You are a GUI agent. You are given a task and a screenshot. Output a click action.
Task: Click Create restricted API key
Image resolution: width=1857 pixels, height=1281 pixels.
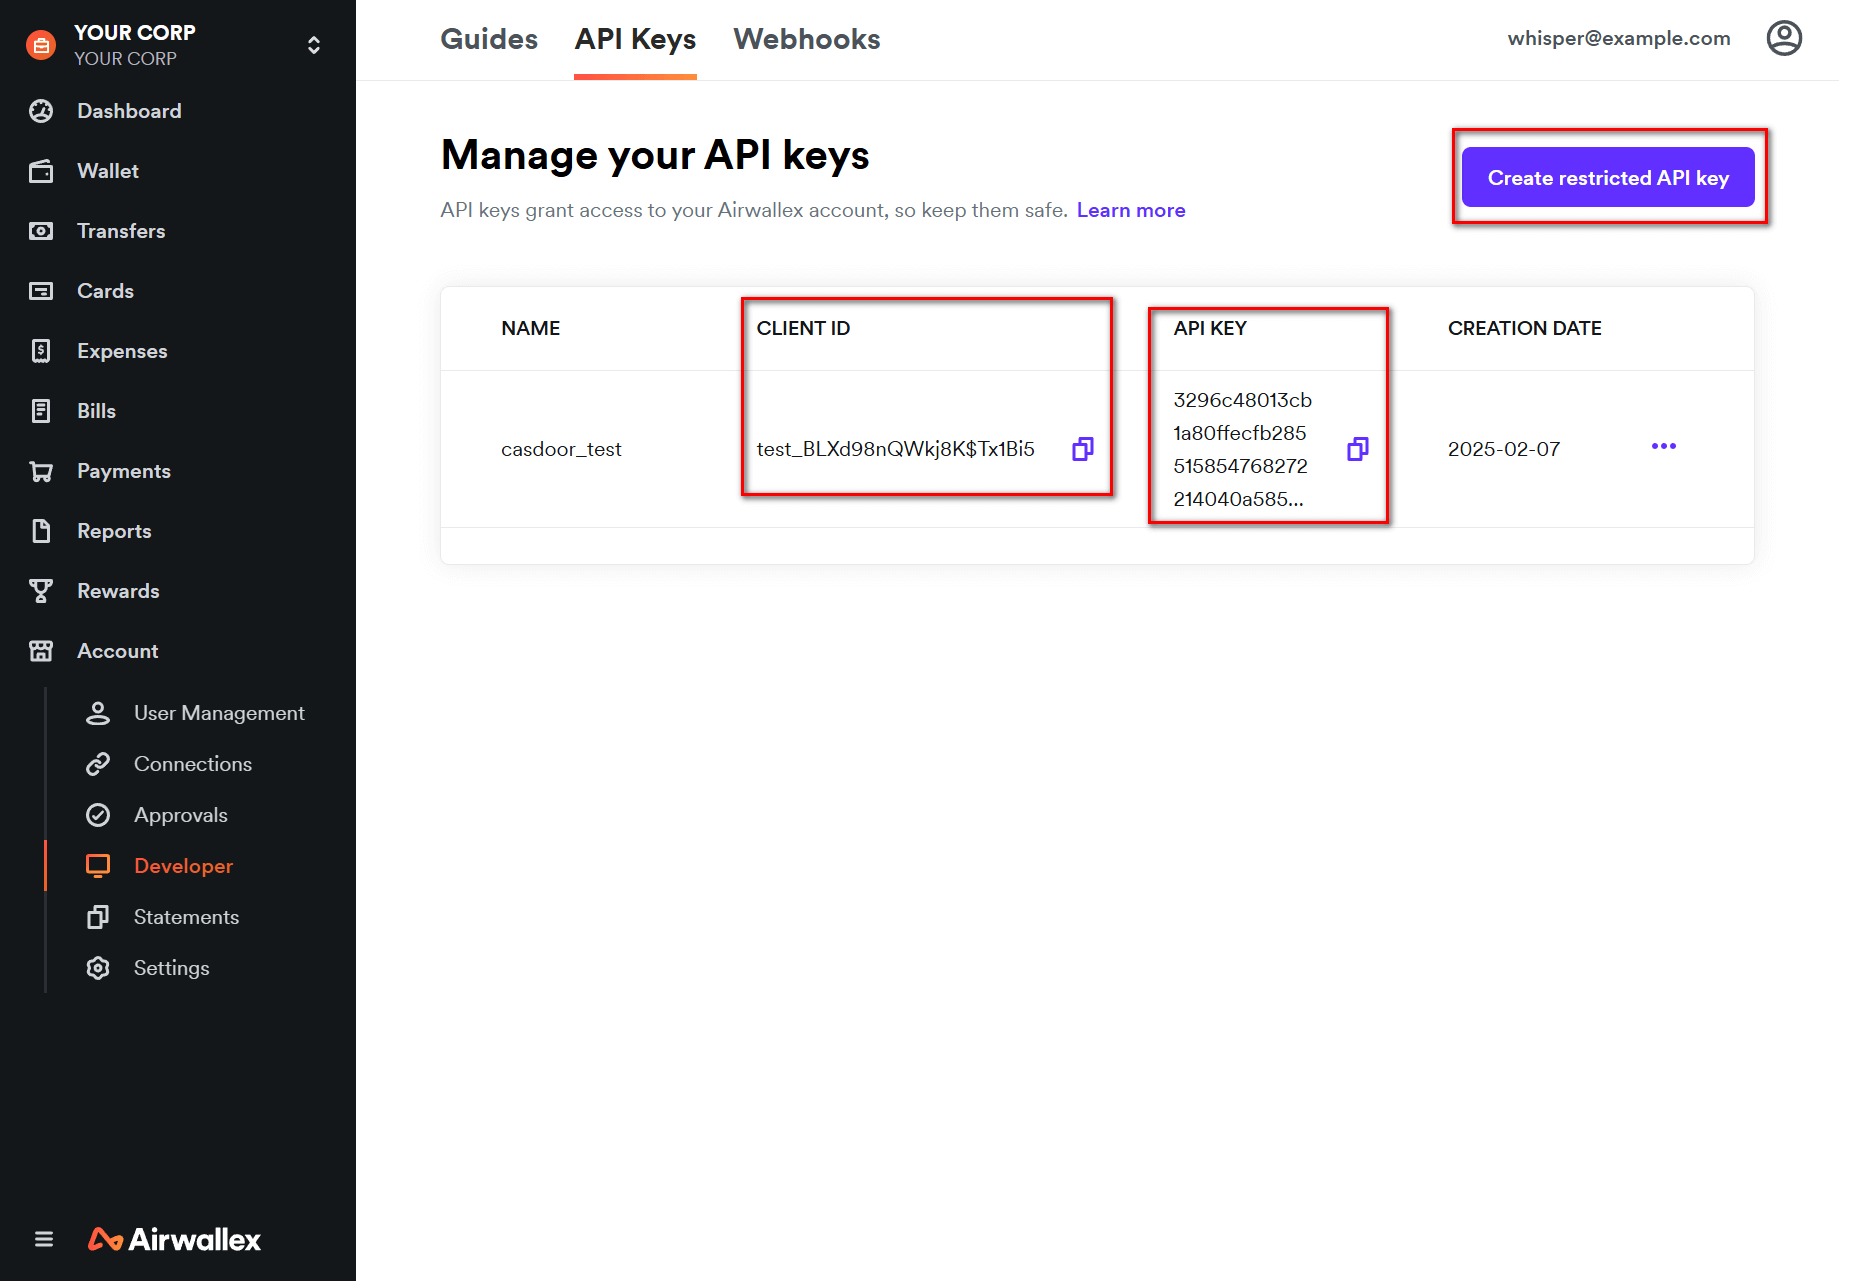1608,177
